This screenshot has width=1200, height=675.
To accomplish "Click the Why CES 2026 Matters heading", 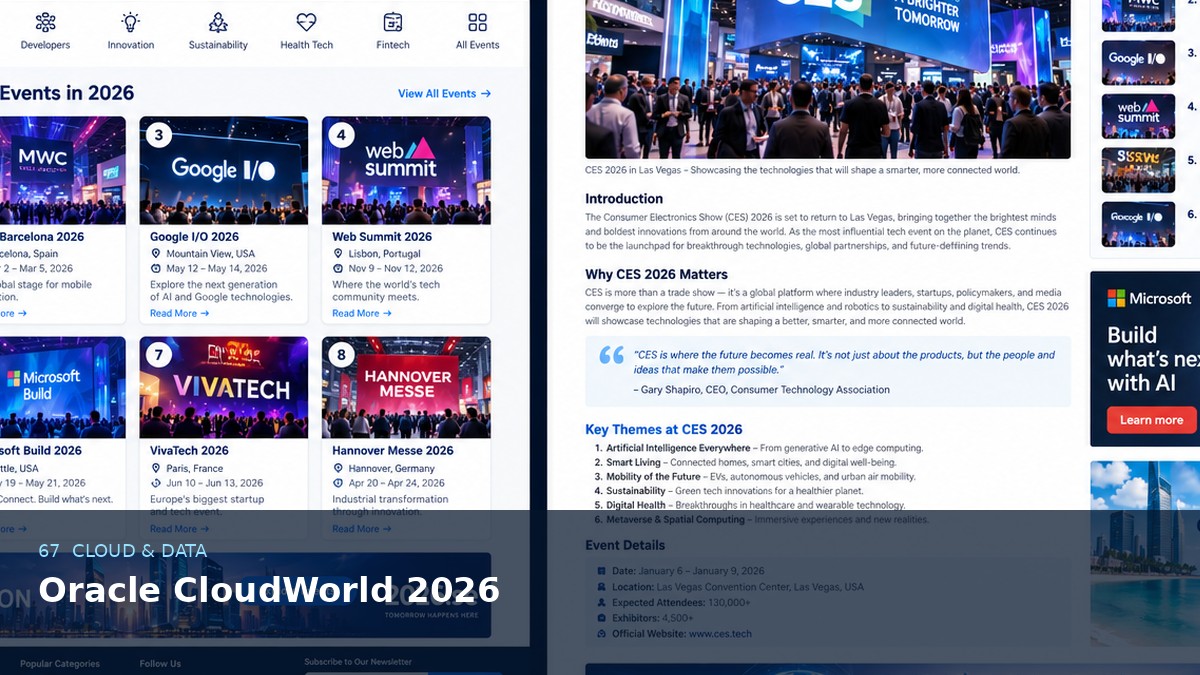I will pos(656,274).
